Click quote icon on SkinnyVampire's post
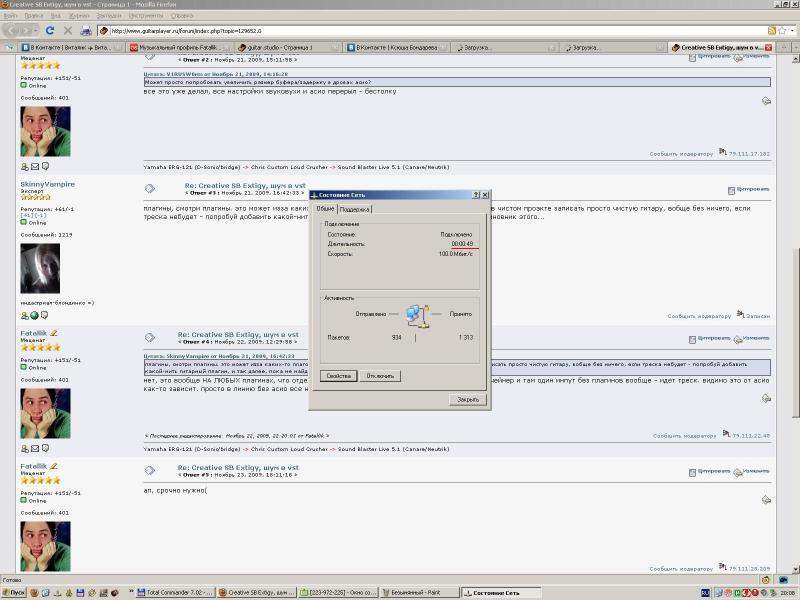 click(731, 189)
